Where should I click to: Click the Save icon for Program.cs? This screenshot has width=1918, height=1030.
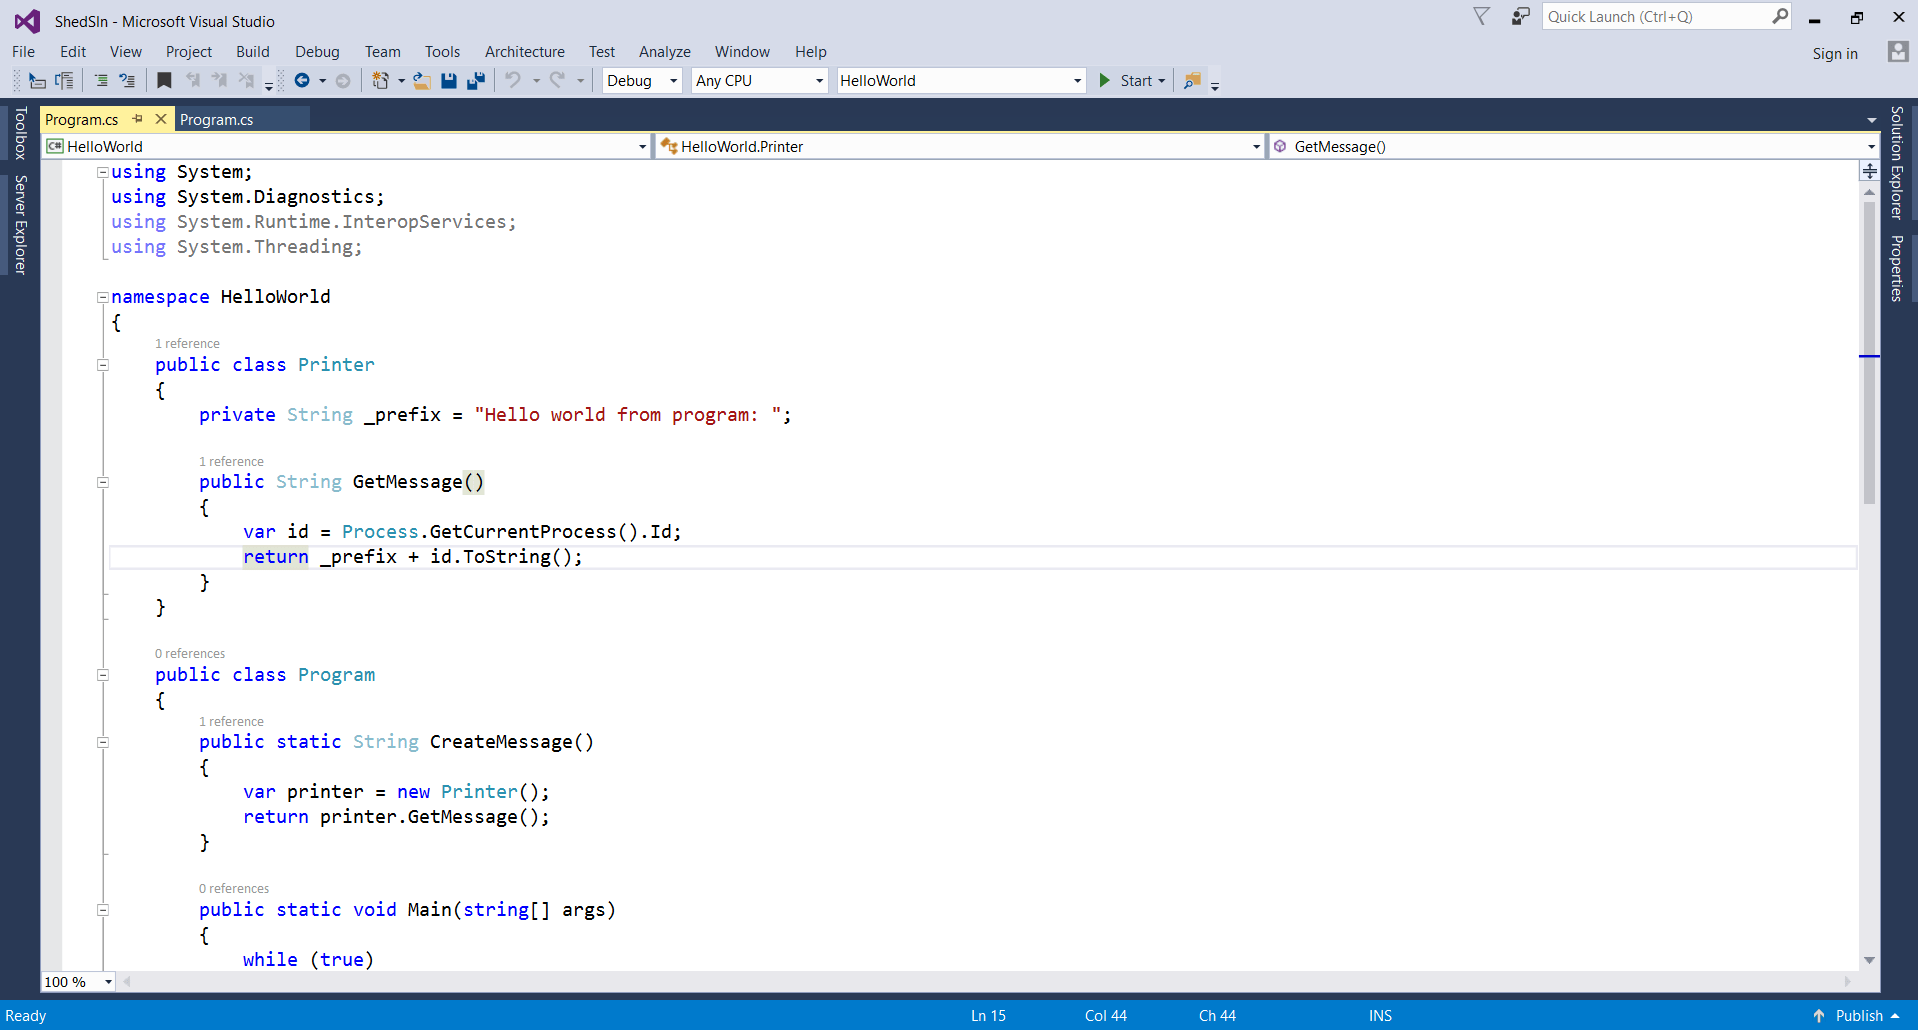click(449, 80)
